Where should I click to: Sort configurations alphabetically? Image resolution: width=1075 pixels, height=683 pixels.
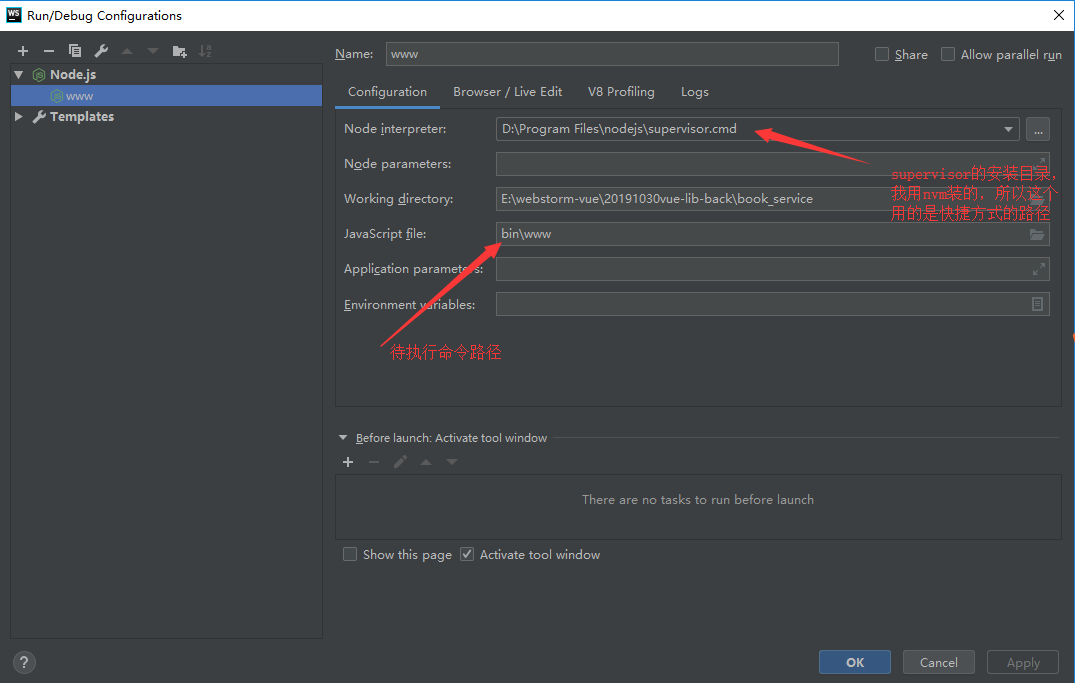205,50
